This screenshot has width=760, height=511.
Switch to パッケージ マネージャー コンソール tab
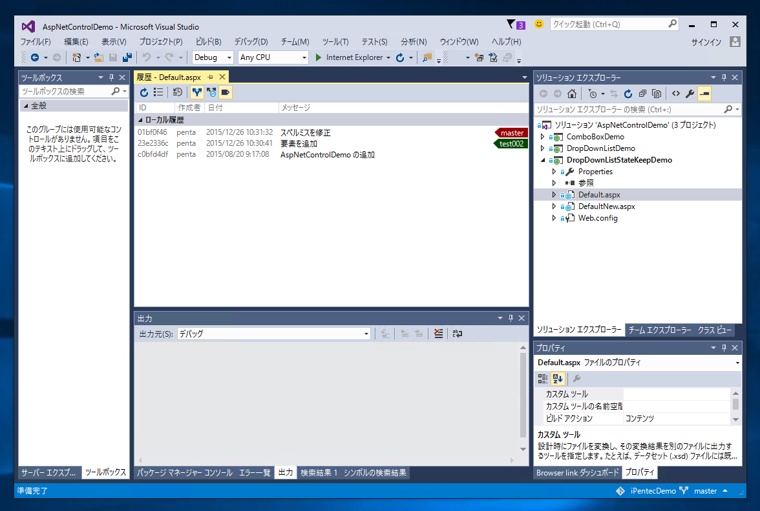click(x=185, y=473)
